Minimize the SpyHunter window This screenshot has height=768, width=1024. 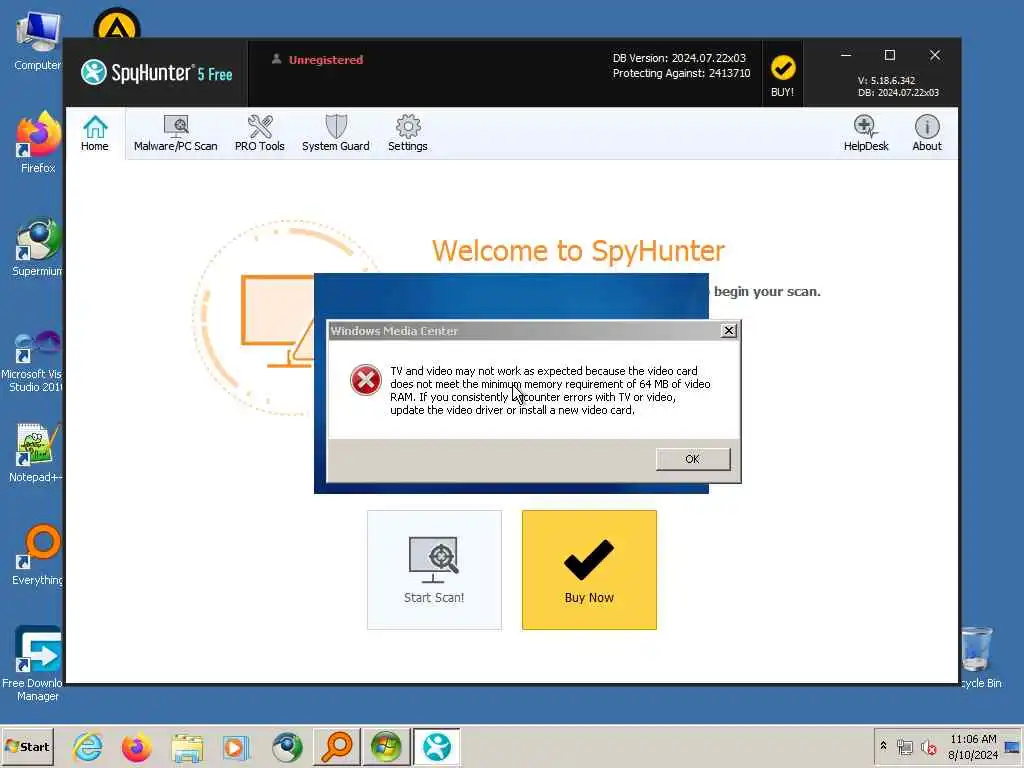click(x=846, y=56)
